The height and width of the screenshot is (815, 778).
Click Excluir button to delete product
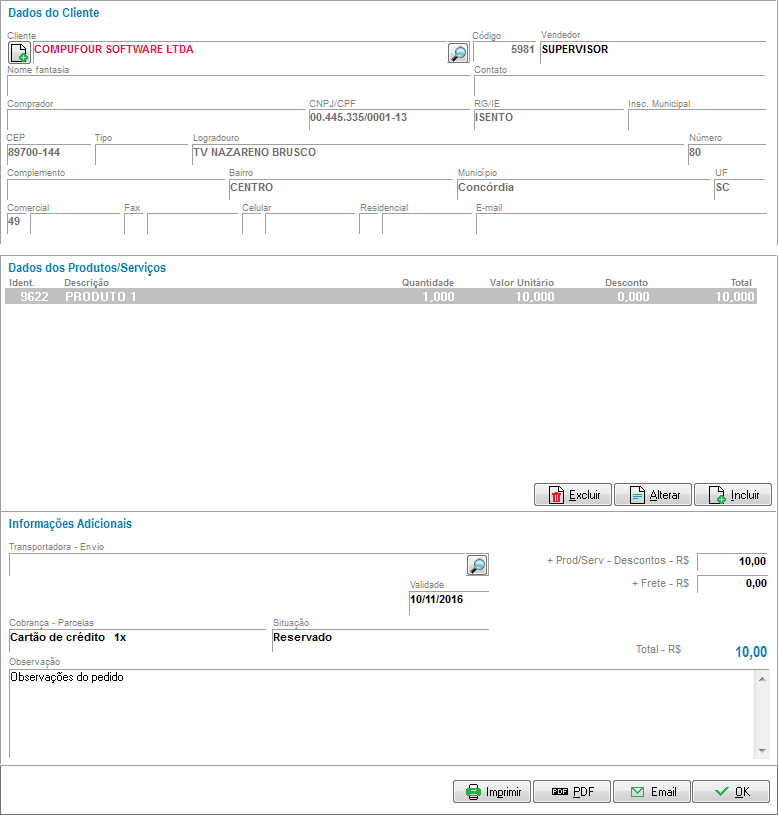pyautogui.click(x=573, y=495)
